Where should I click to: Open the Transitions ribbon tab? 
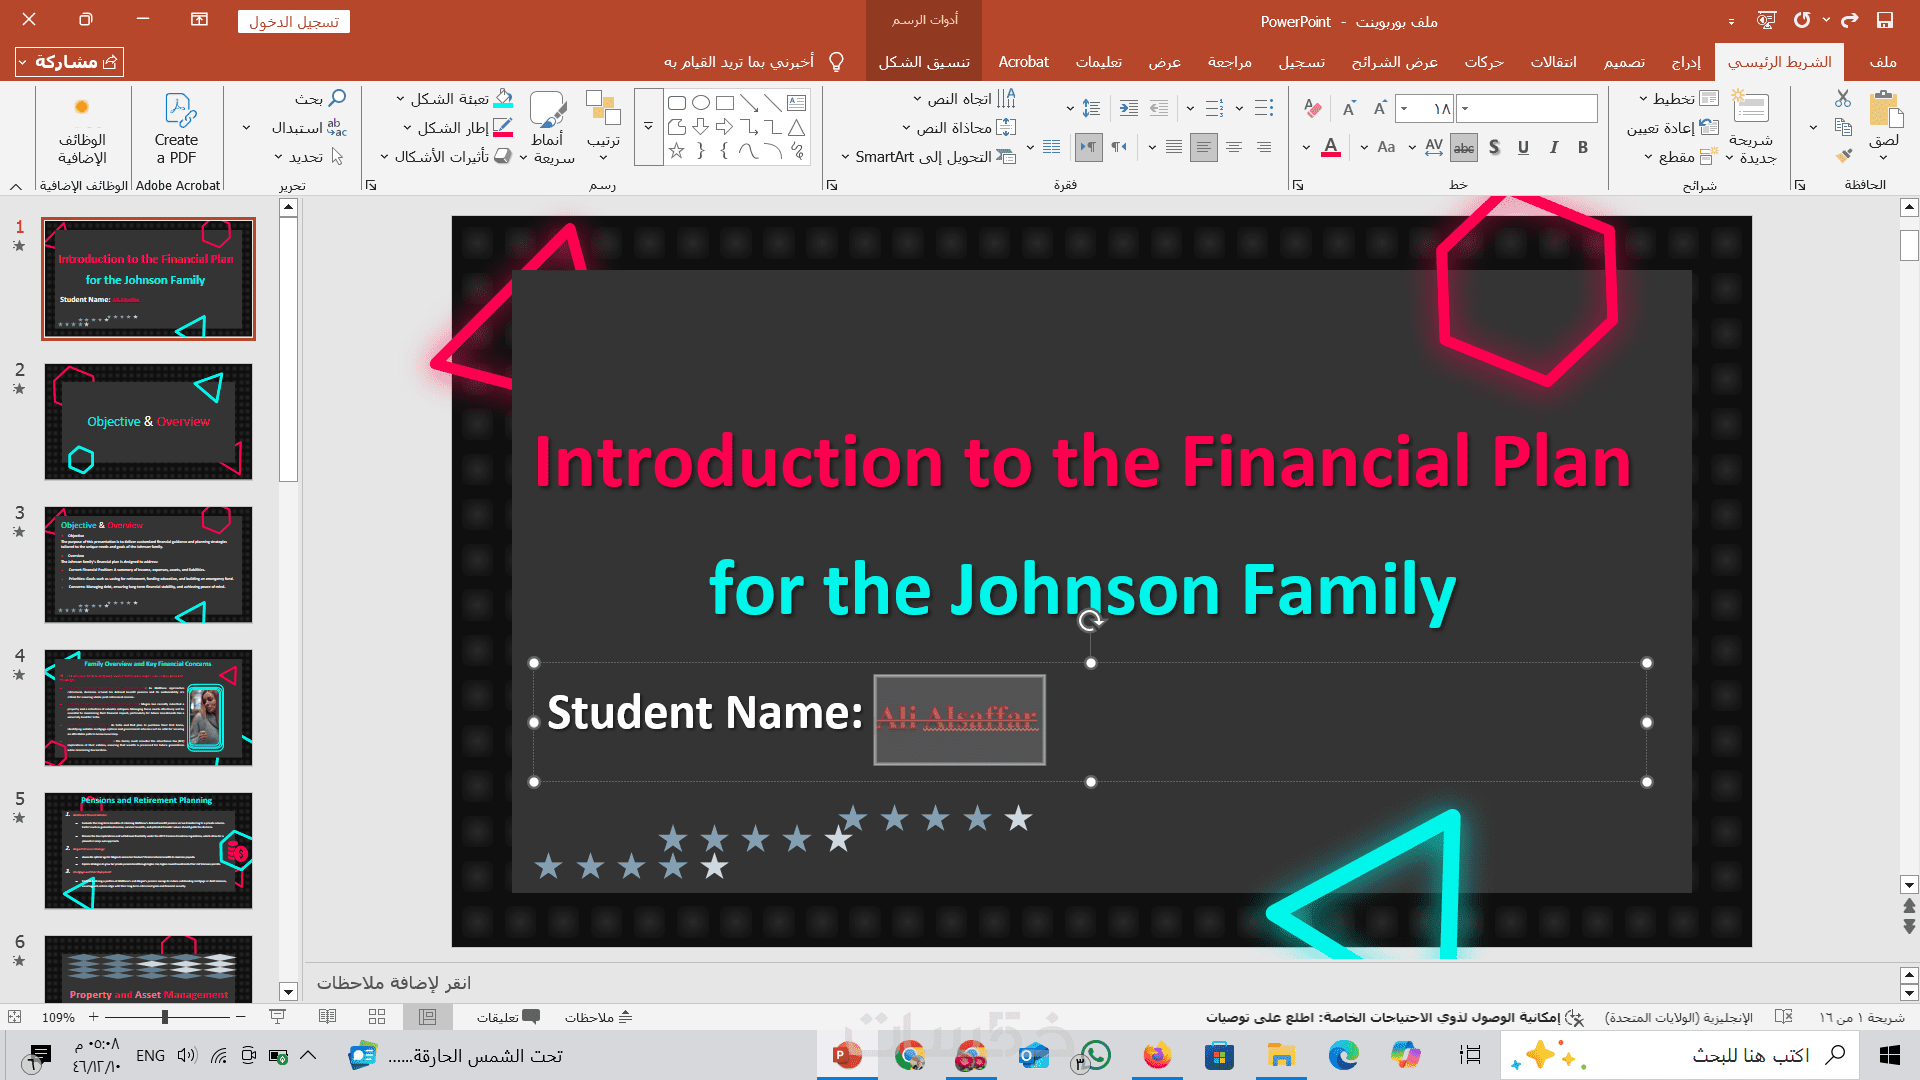tap(1553, 62)
